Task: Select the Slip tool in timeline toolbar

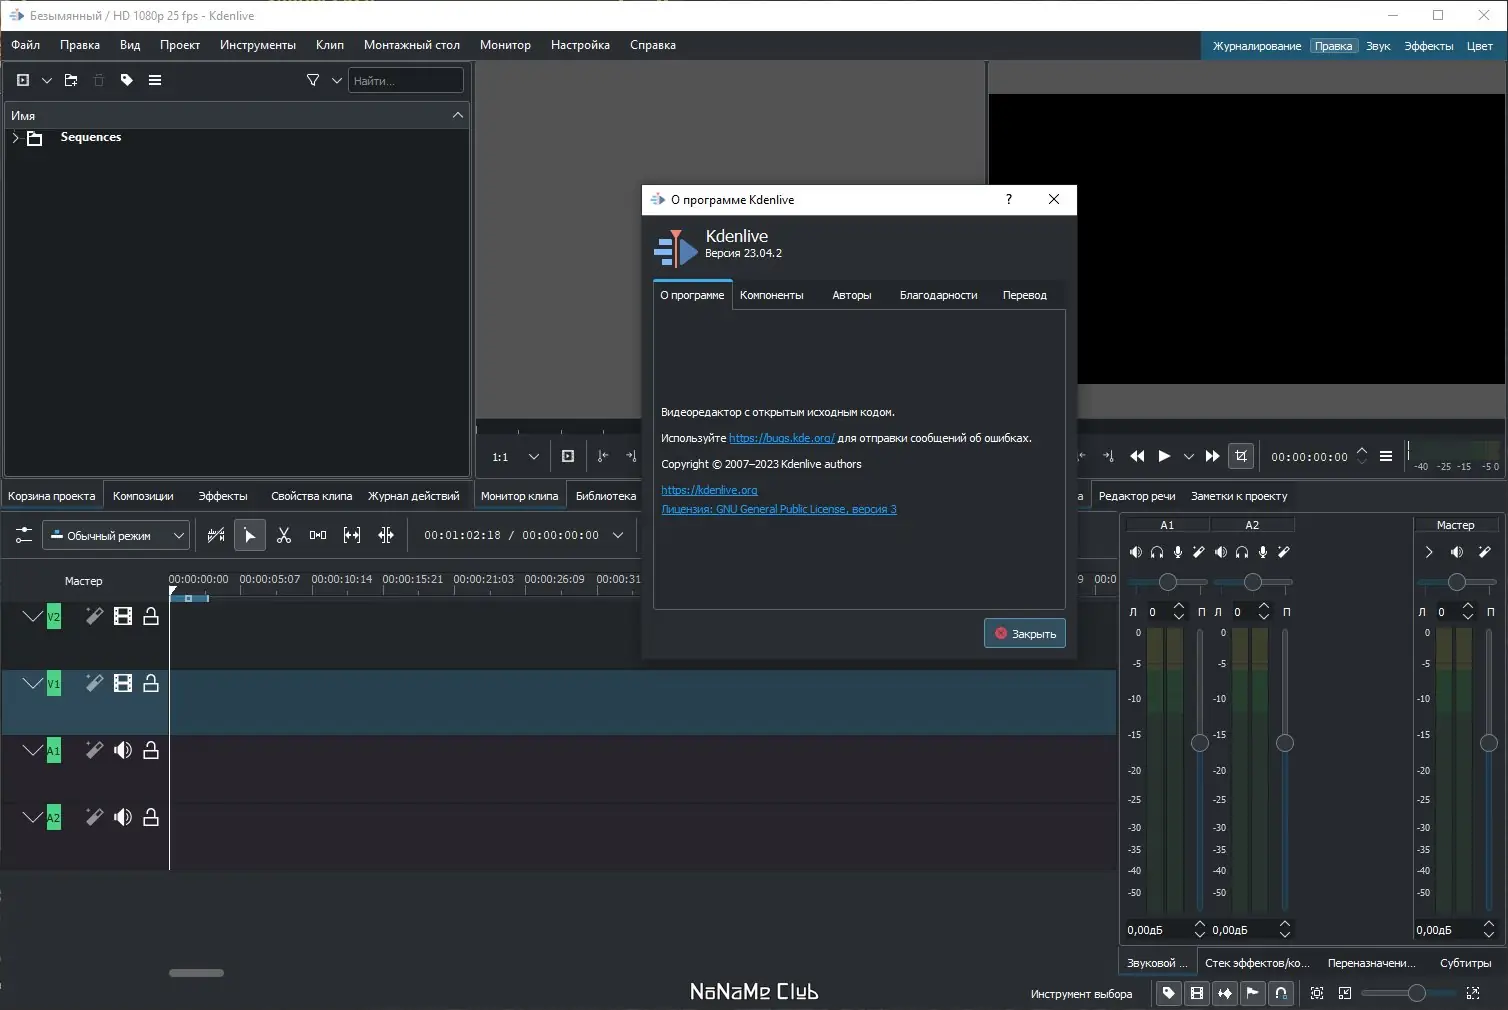Action: (x=352, y=535)
